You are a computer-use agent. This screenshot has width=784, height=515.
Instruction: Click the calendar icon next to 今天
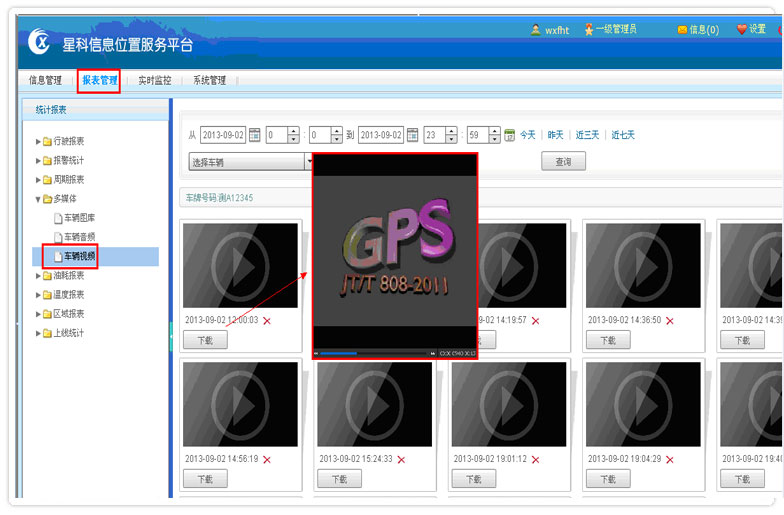tap(509, 135)
